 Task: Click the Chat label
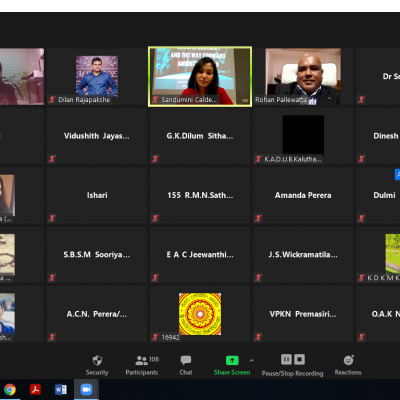click(x=186, y=372)
